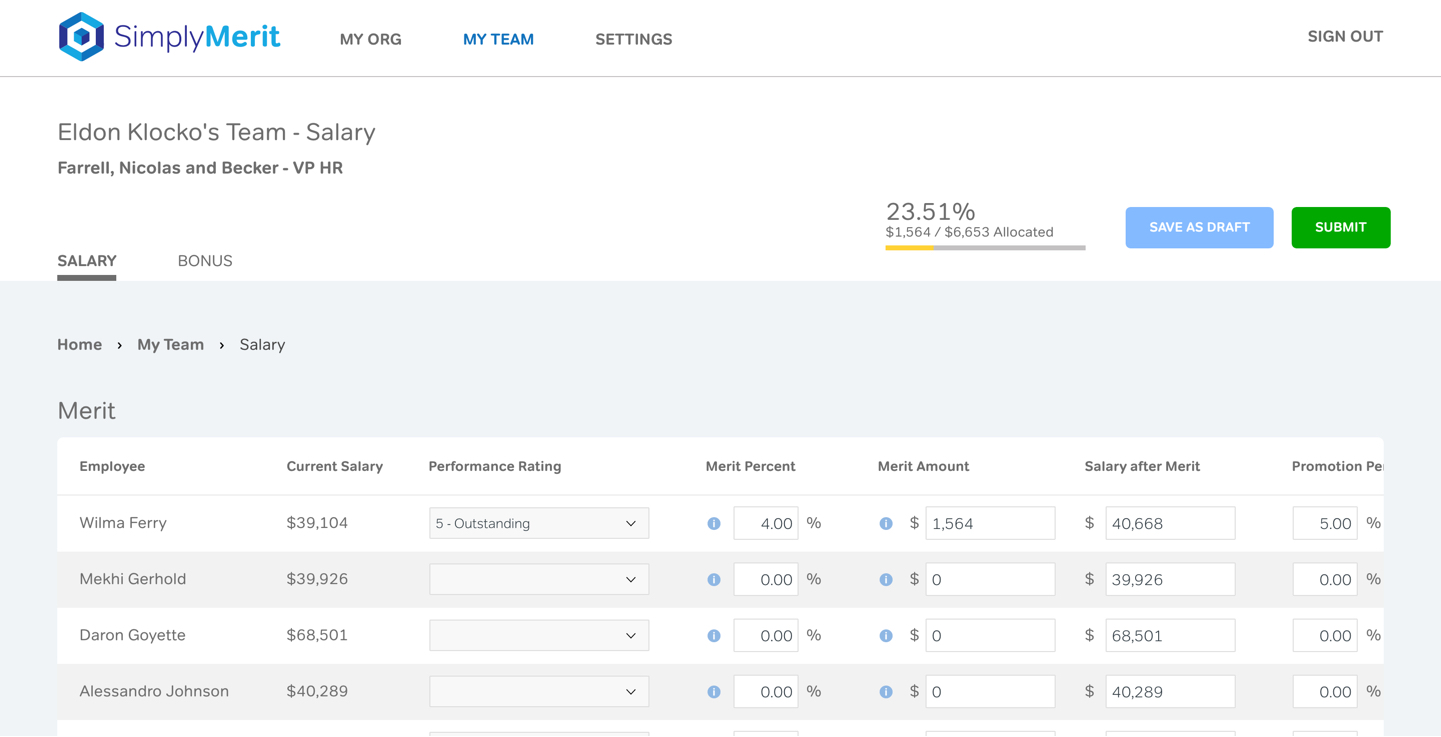Click Mekhi Gerhold's Promotion Percent field

(1325, 579)
